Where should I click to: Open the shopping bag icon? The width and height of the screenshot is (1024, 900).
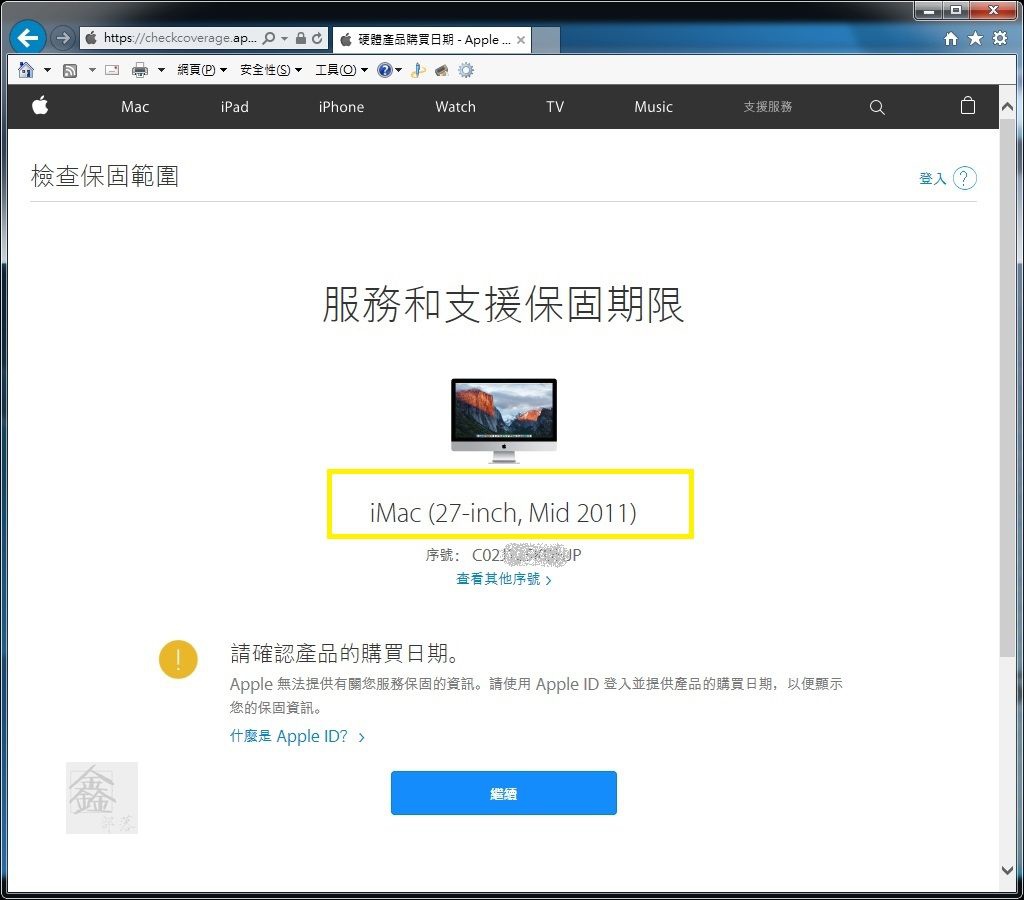click(968, 106)
